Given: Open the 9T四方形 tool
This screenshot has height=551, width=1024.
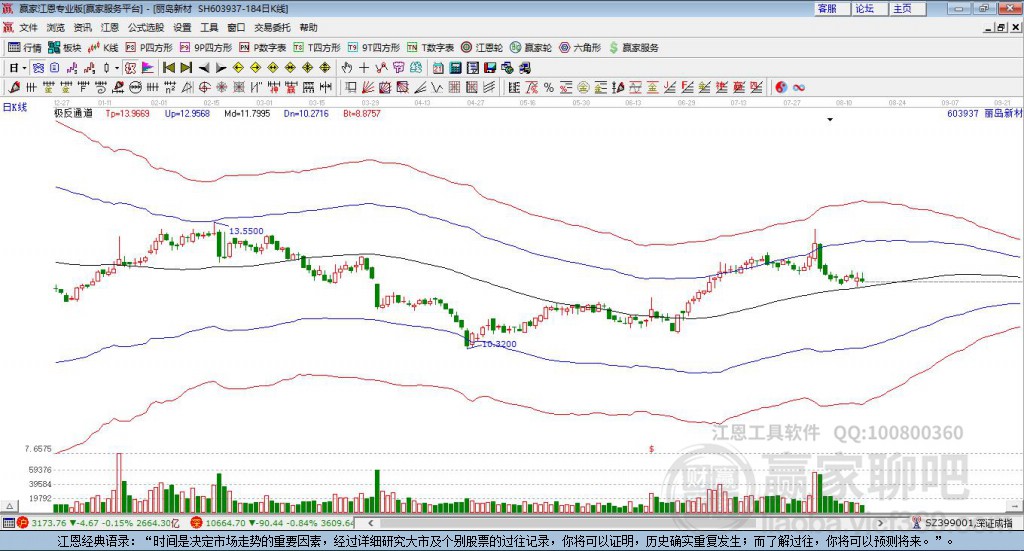Looking at the screenshot, I should (374, 48).
